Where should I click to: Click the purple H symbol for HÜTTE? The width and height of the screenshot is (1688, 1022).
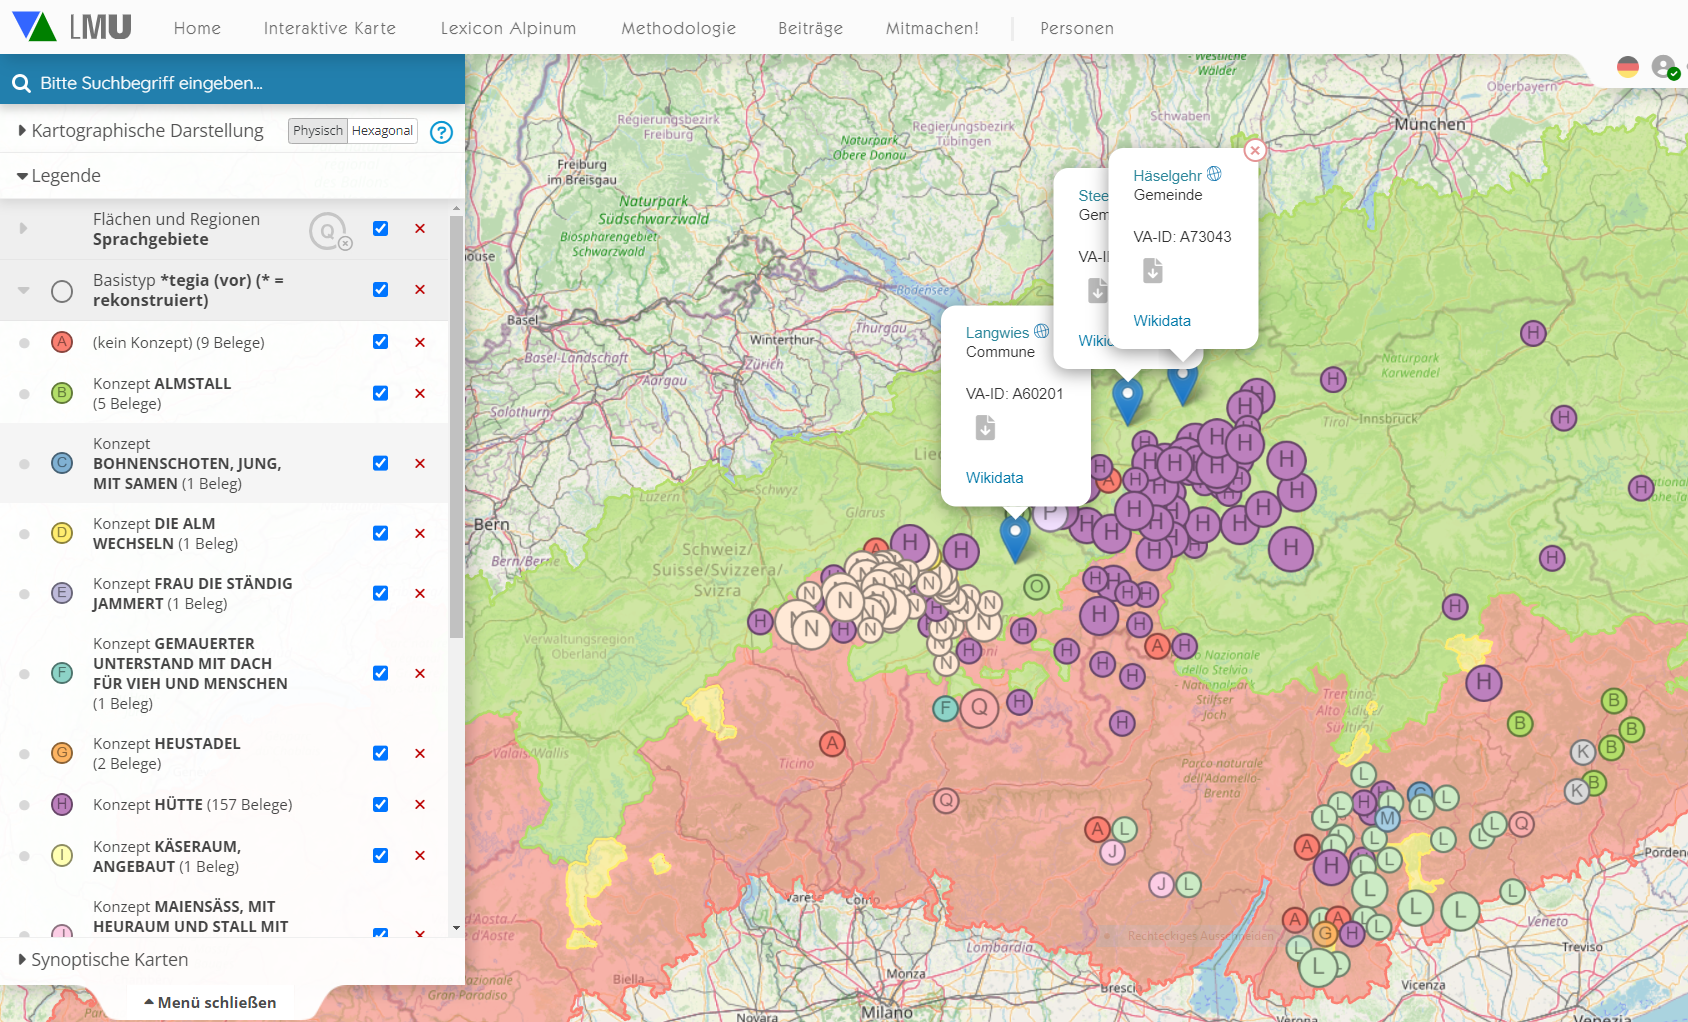point(62,804)
